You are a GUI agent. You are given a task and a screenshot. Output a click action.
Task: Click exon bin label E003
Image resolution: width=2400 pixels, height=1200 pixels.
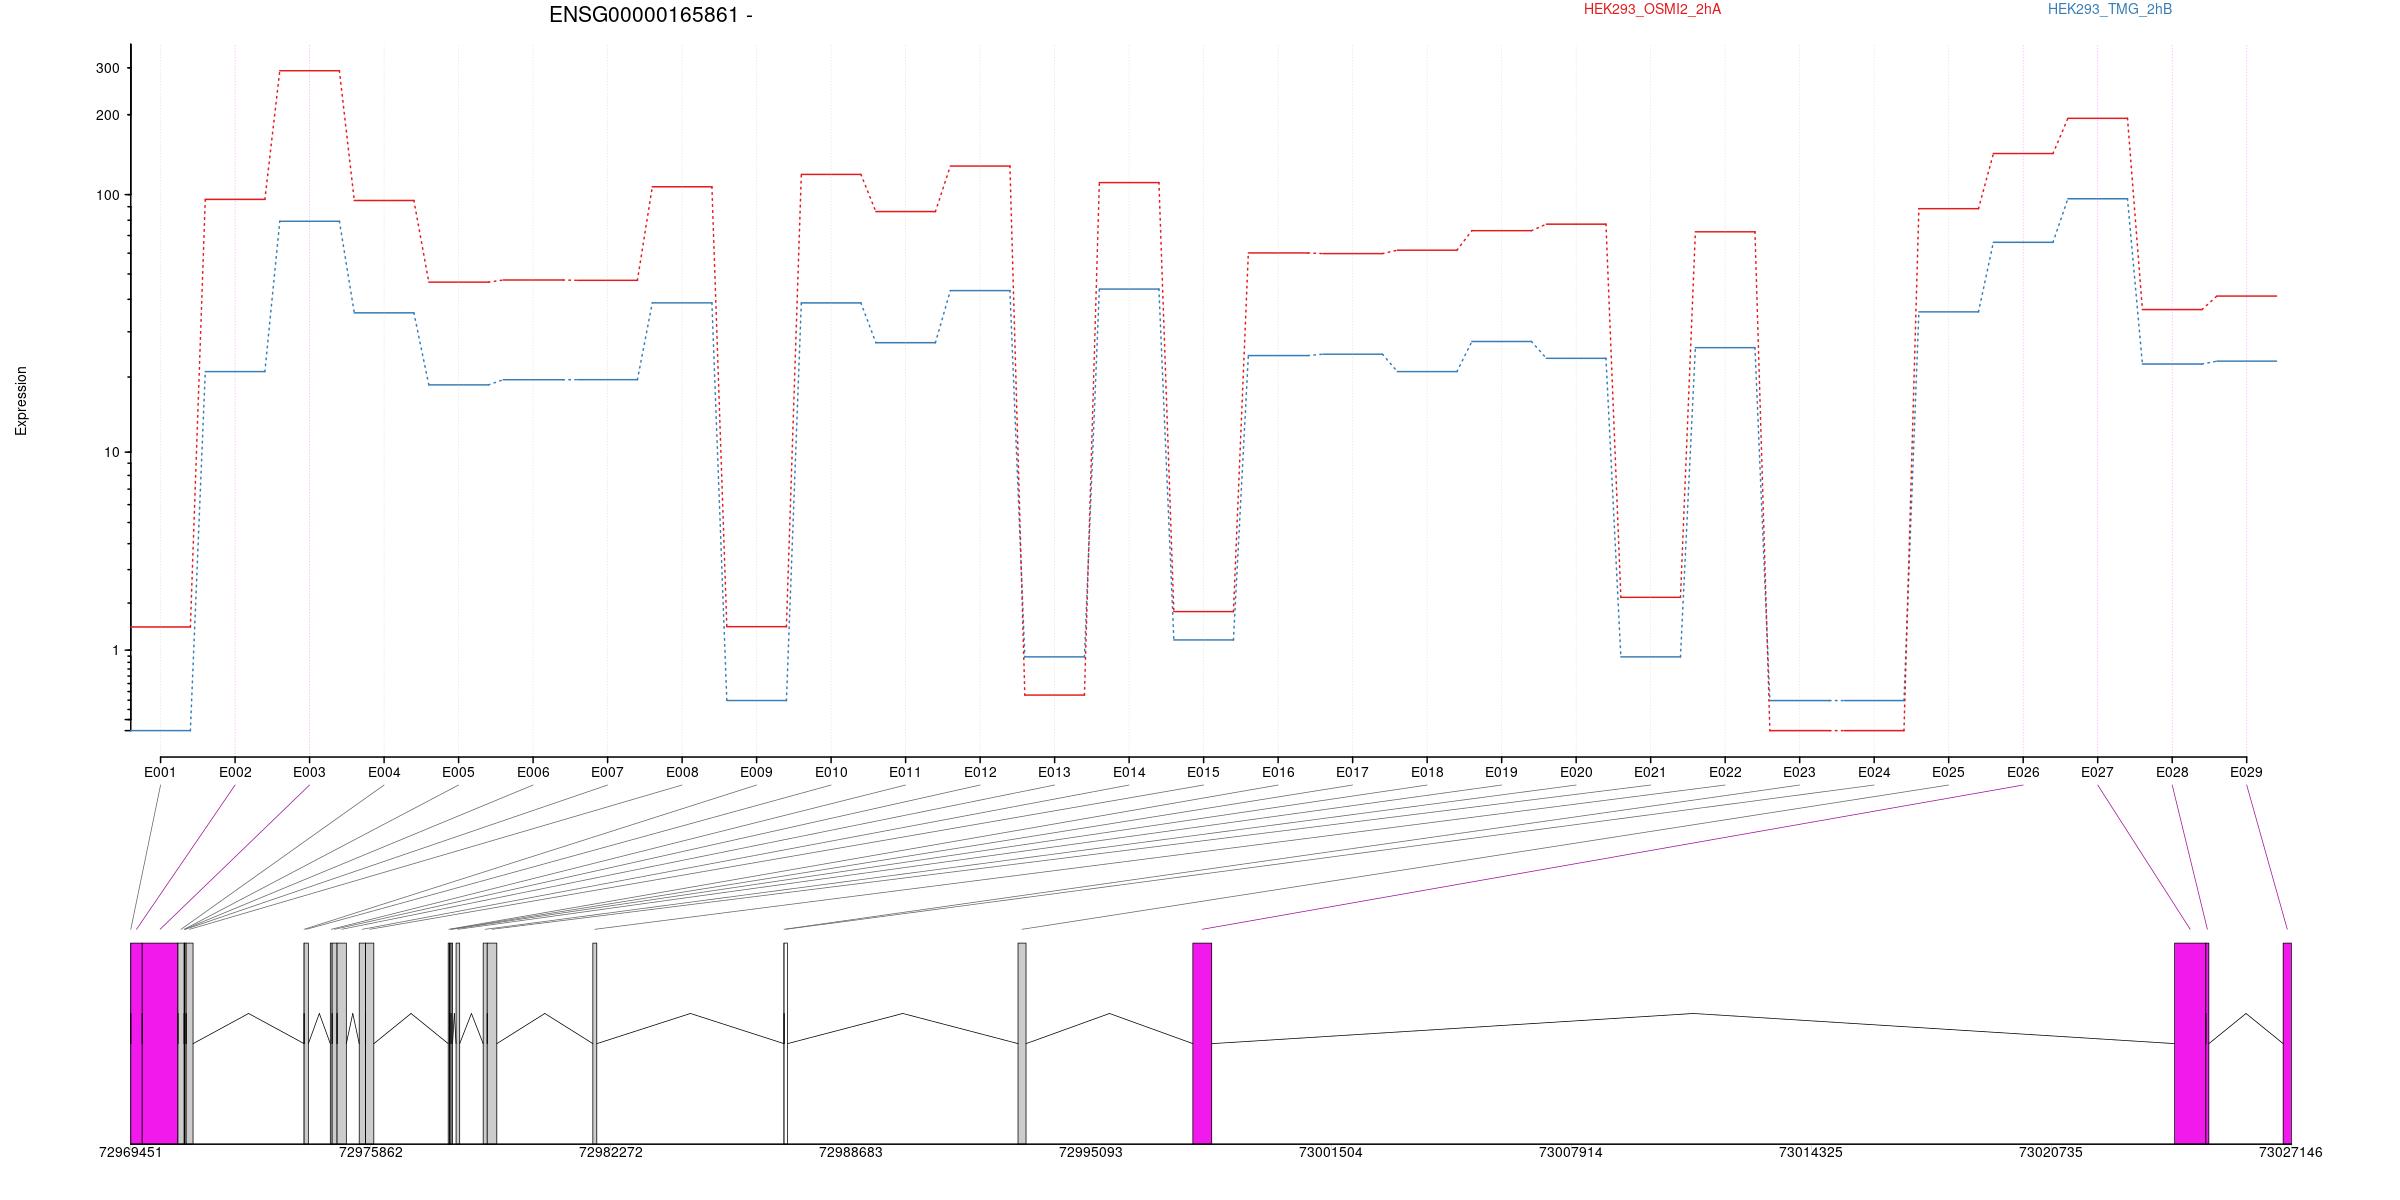tap(309, 772)
